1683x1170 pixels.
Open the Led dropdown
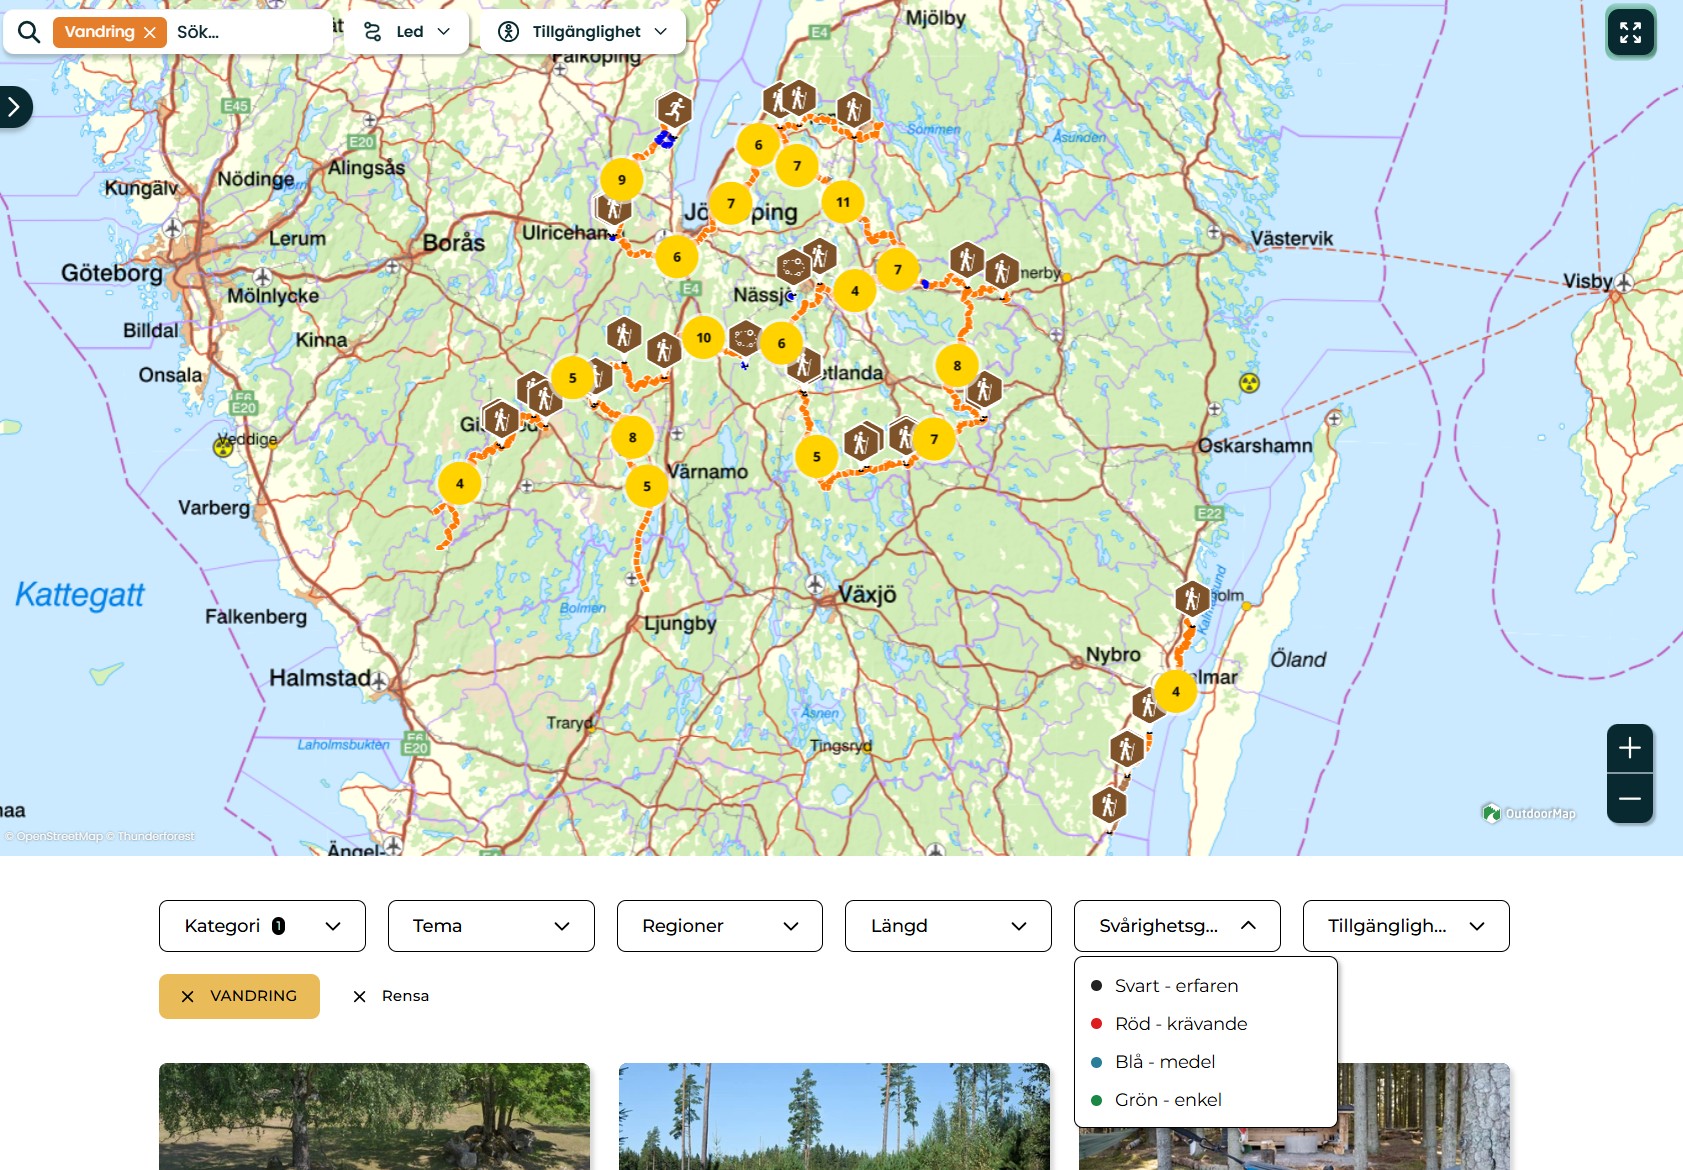(407, 32)
